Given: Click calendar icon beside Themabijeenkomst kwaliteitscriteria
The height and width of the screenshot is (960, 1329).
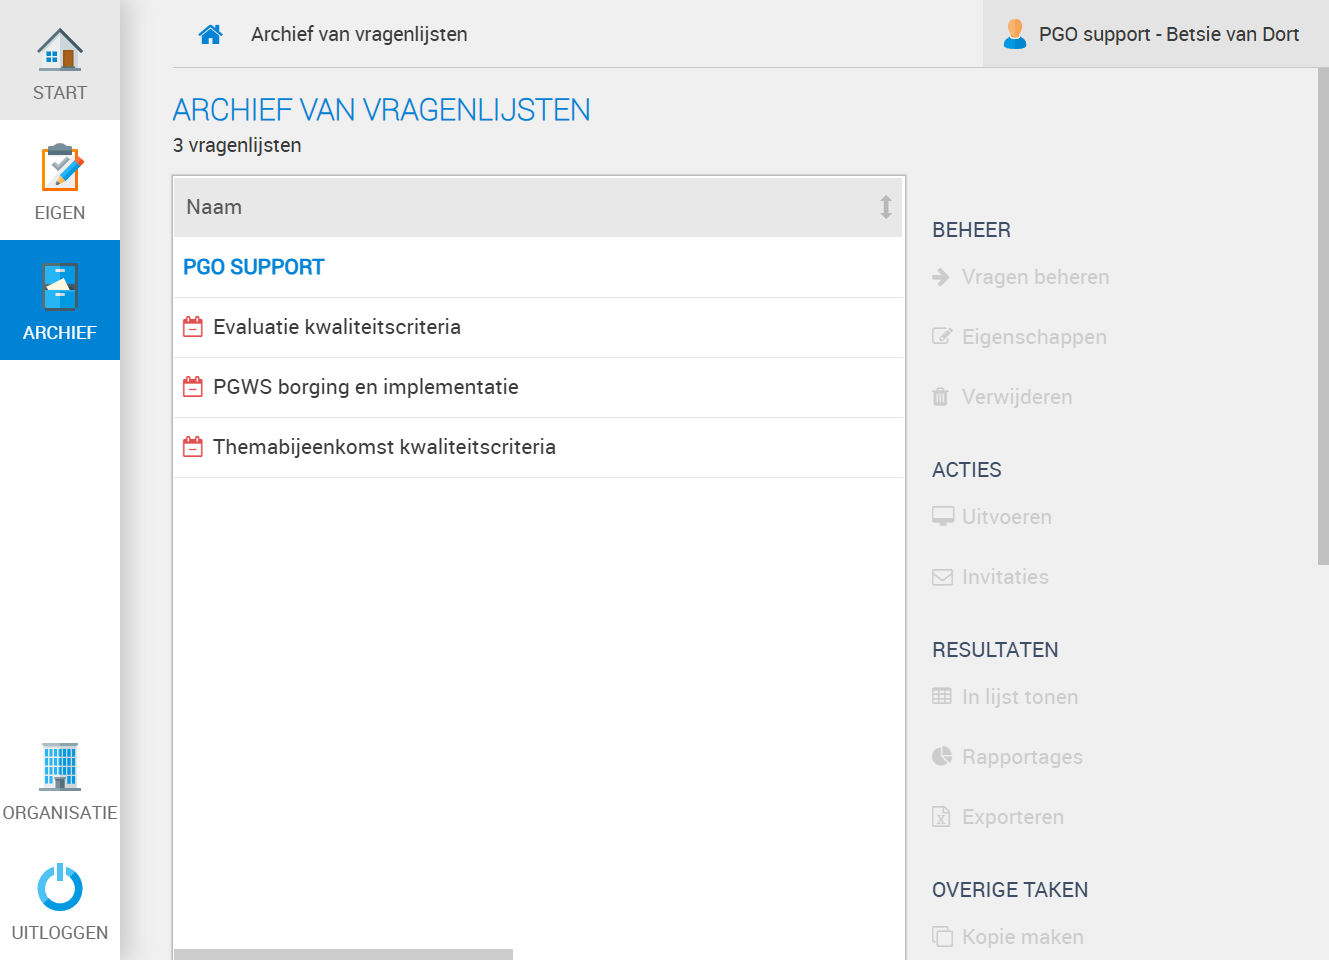Looking at the screenshot, I should (x=193, y=447).
